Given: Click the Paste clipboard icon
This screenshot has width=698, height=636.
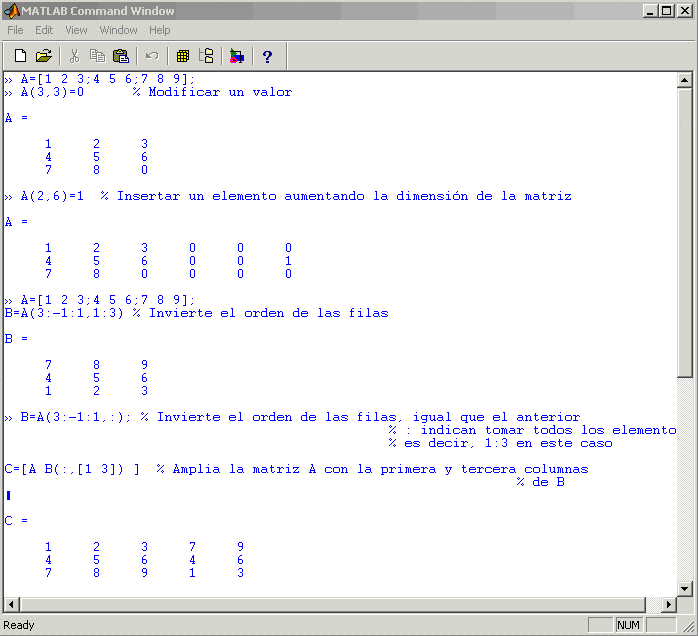Looking at the screenshot, I should tap(121, 56).
